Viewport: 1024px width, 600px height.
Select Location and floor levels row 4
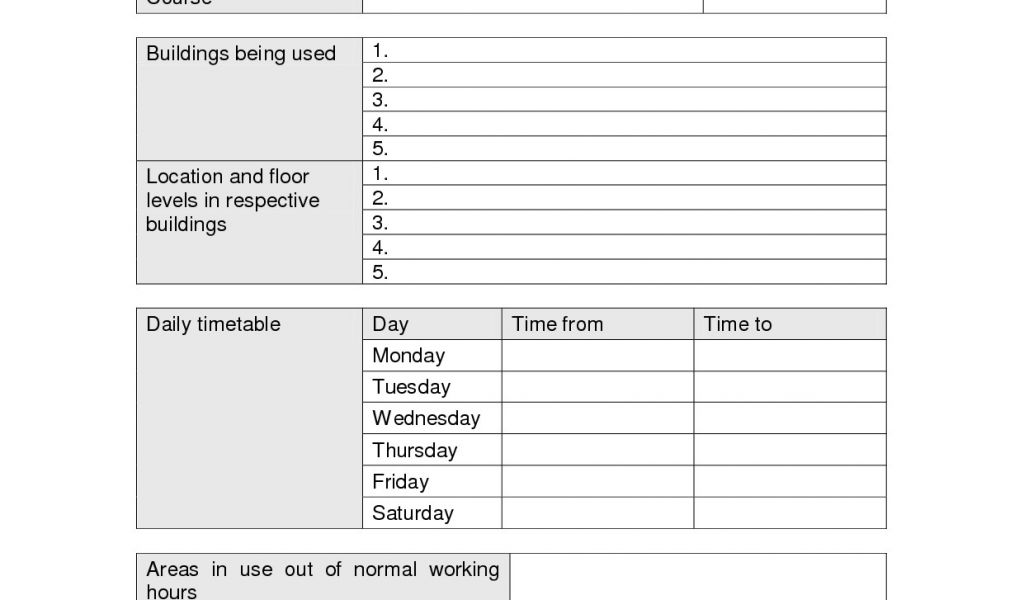point(624,247)
